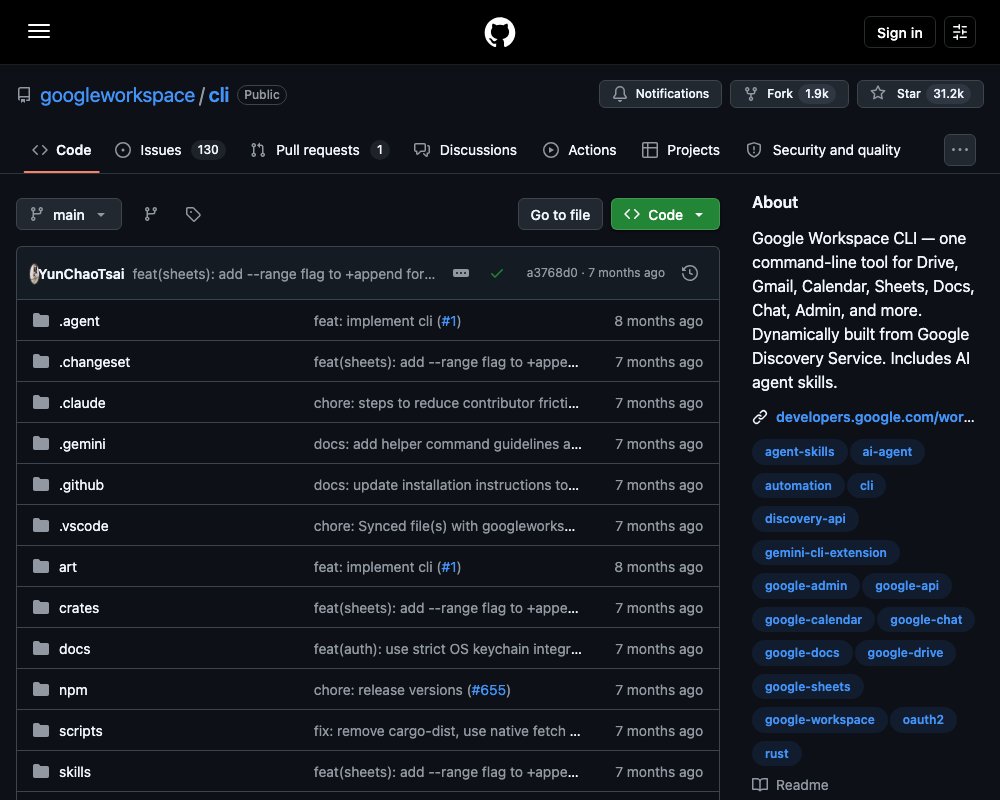
Task: Open the Projects tab
Action: (680, 150)
